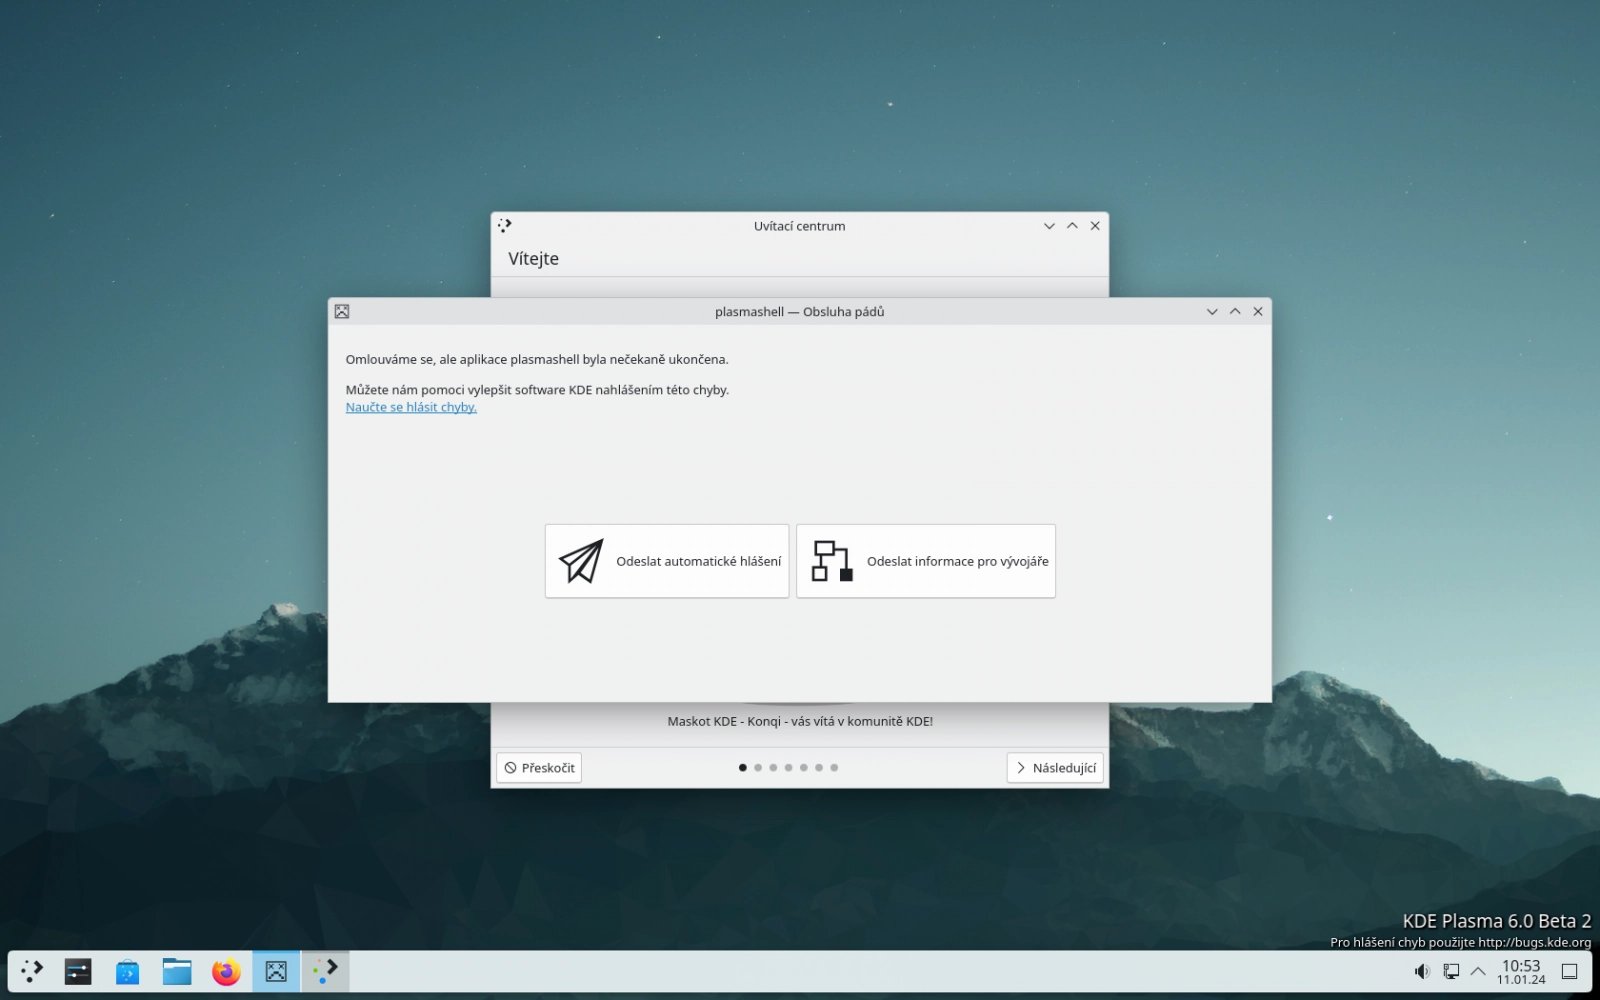Open the audio volume tray icon
Screen dimensions: 1600x1000
1422,971
